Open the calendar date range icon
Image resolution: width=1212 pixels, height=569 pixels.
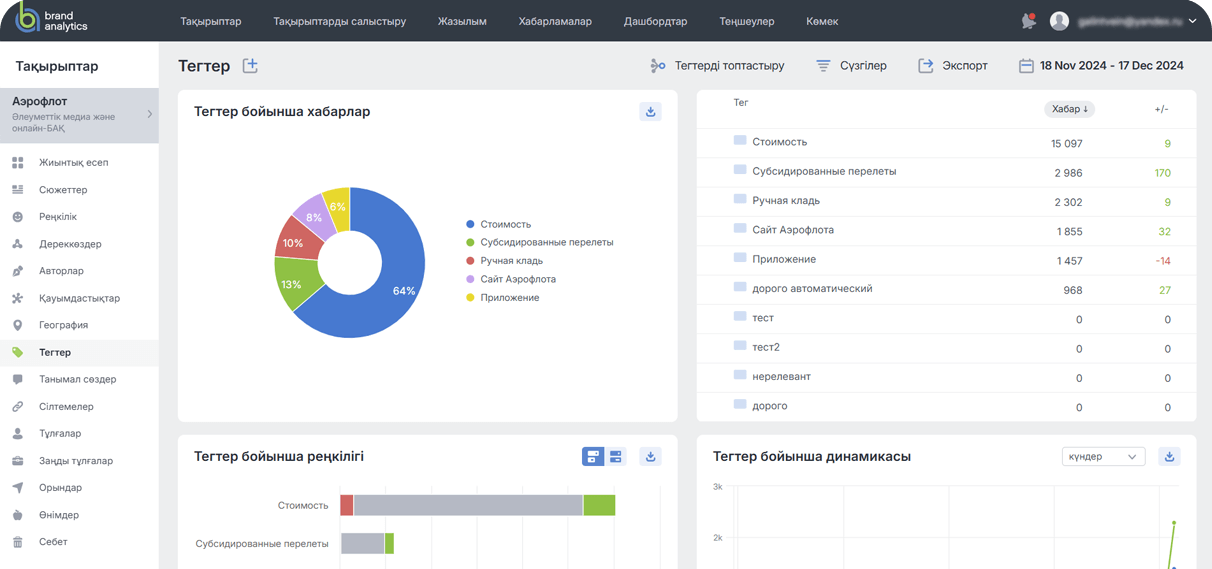pos(1026,66)
